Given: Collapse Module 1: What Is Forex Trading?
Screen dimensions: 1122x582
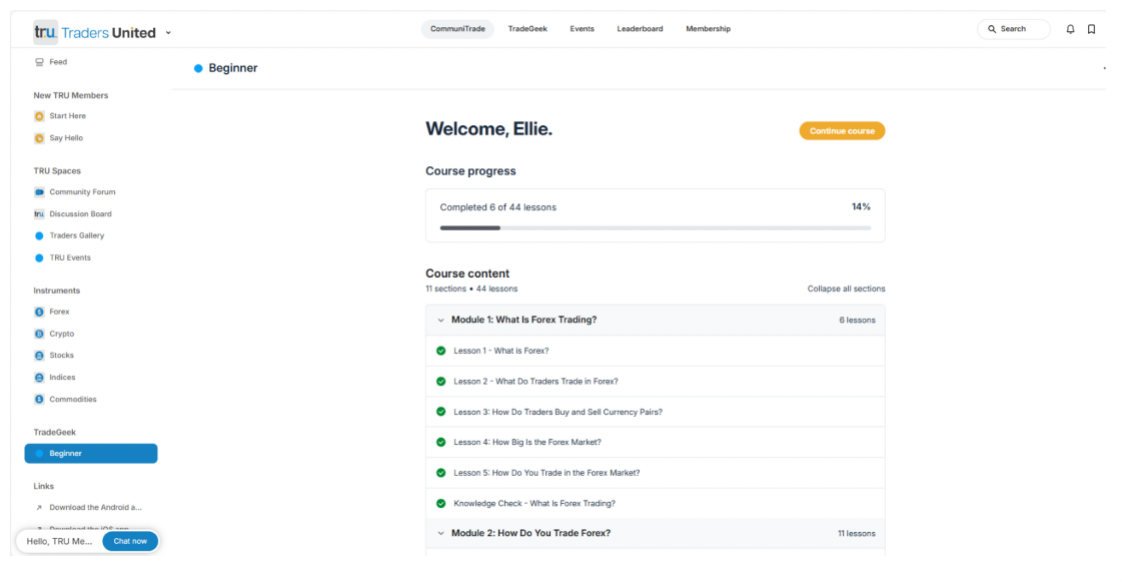Looking at the screenshot, I should click(x=441, y=320).
